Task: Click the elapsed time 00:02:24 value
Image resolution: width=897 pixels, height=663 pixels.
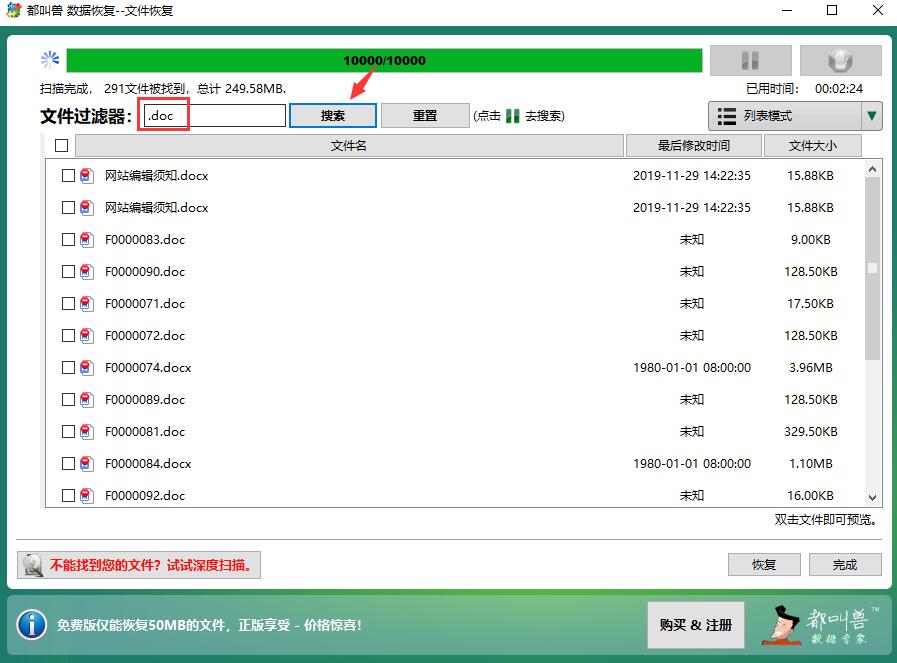Action: pyautogui.click(x=839, y=89)
